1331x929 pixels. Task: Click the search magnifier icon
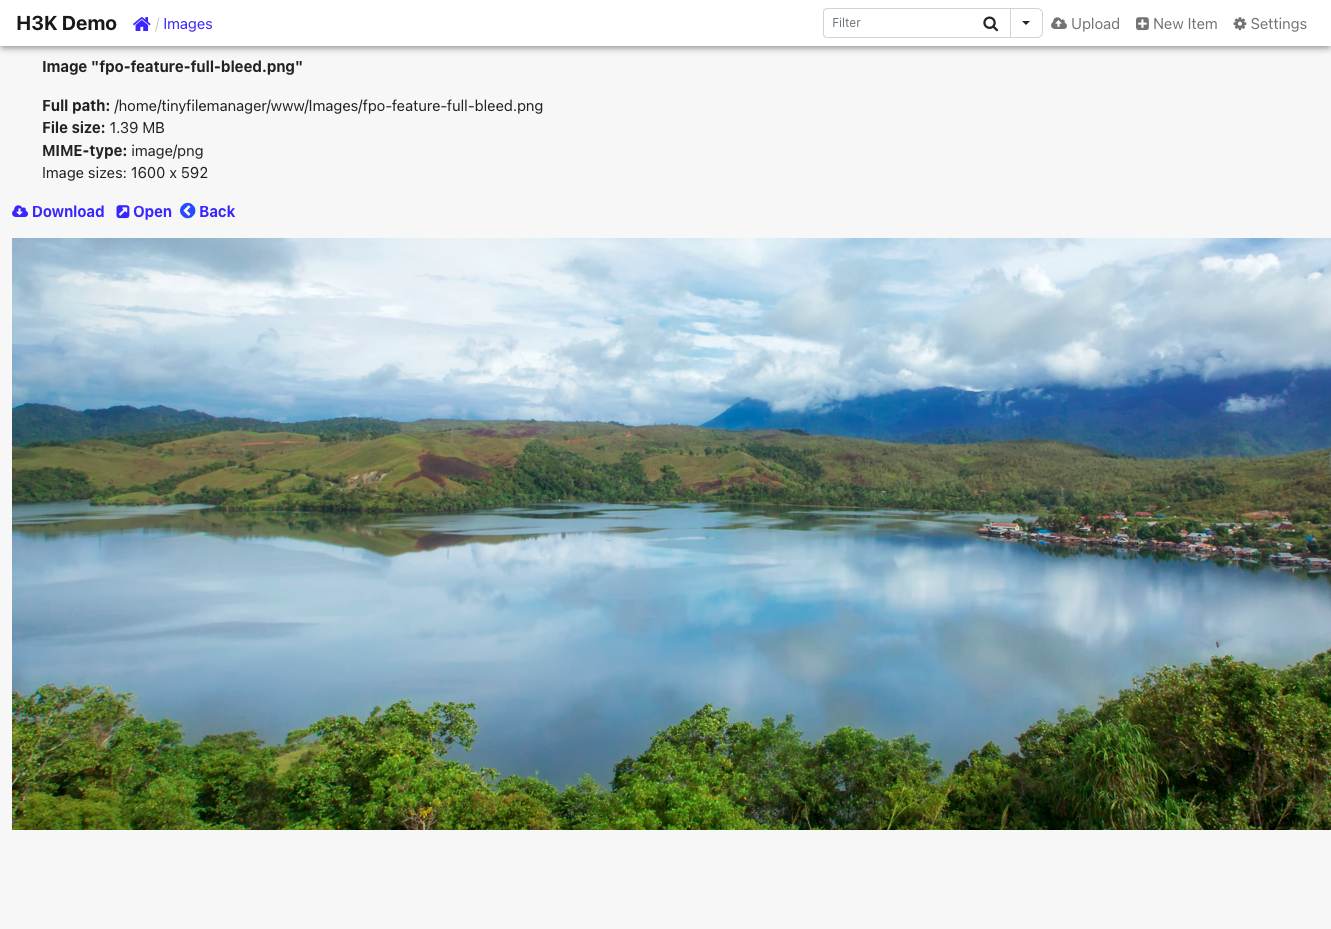[991, 24]
